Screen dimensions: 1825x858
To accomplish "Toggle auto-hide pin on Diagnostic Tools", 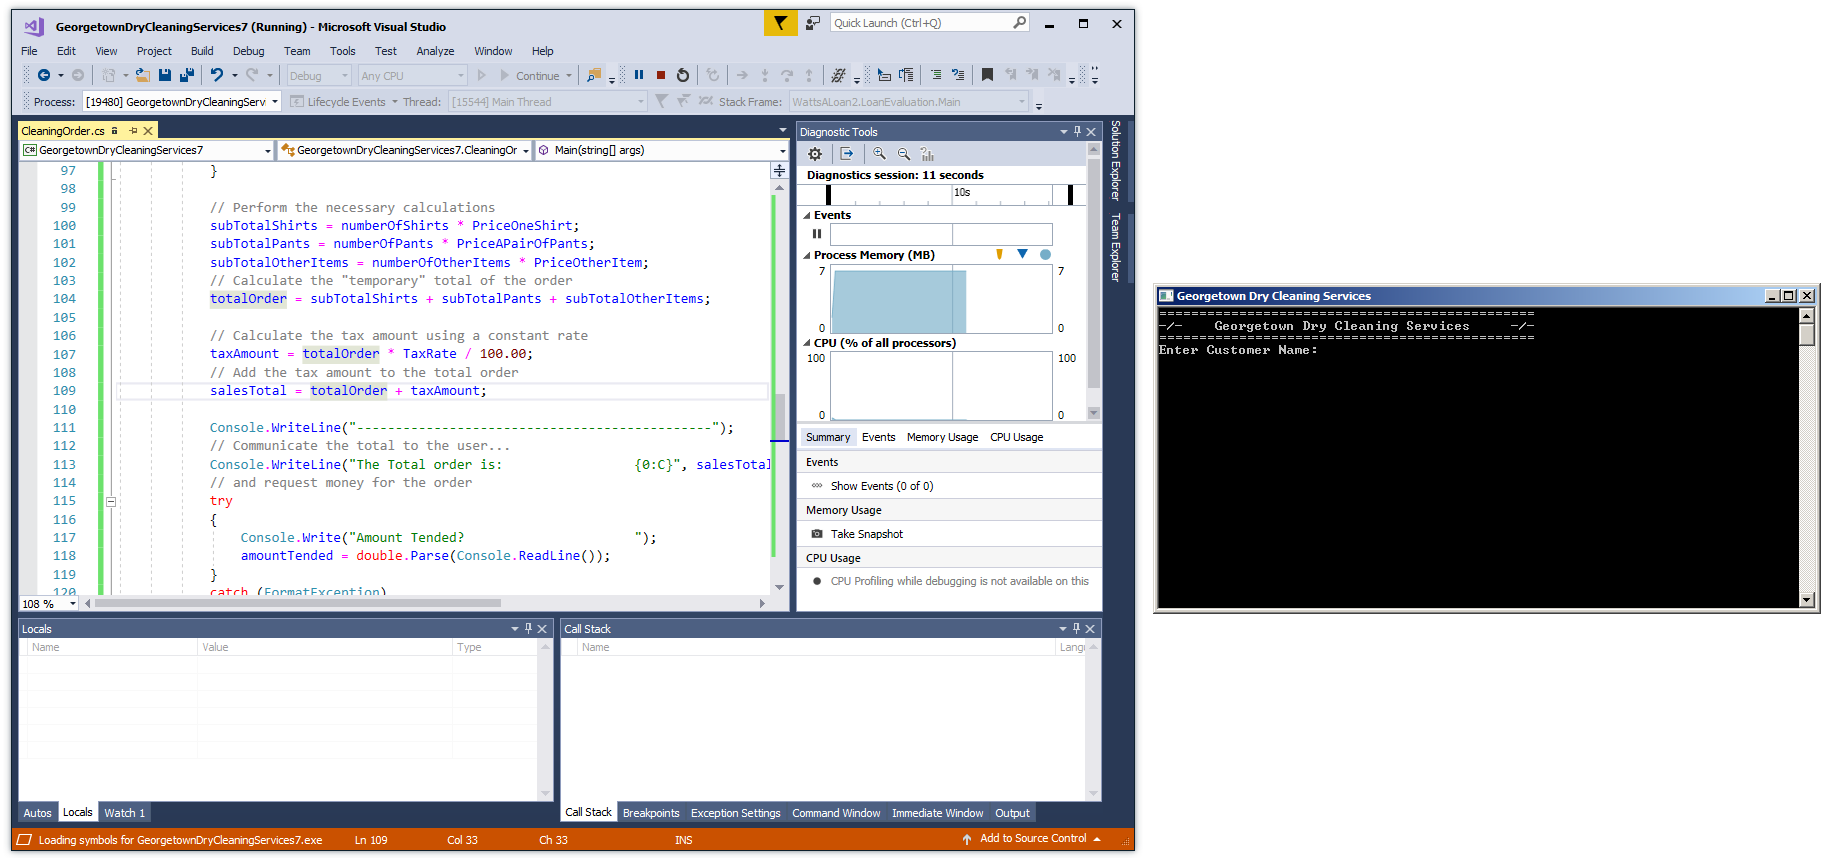I will point(1077,132).
